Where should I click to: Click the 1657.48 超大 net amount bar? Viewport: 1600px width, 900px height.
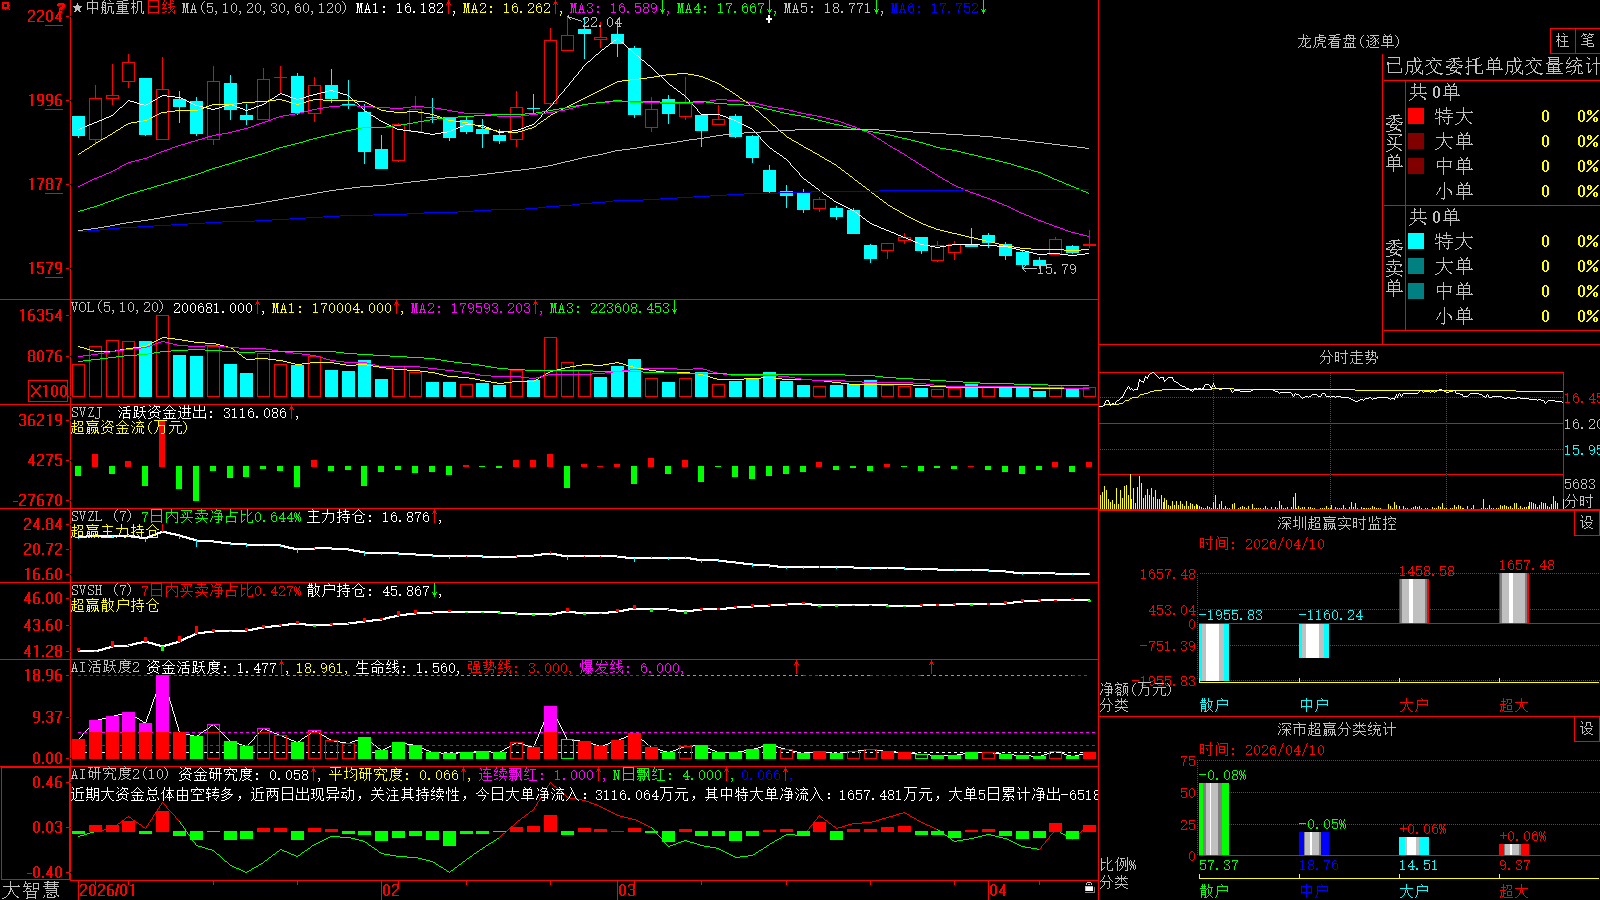point(1514,598)
